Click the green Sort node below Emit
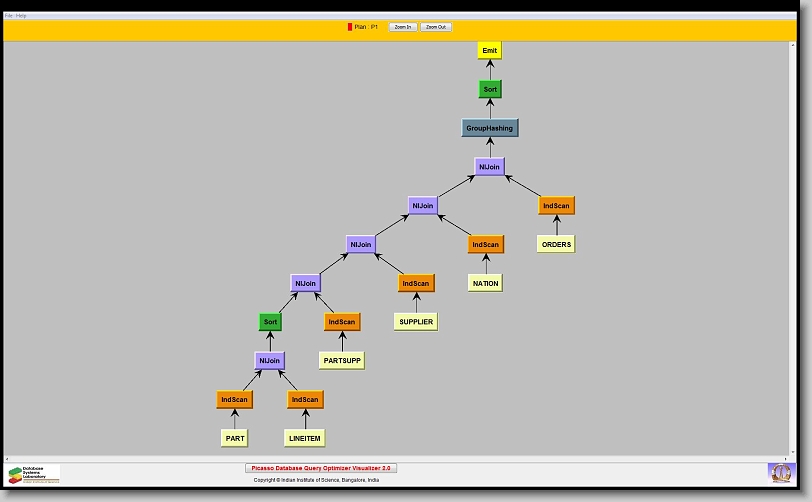 [490, 89]
